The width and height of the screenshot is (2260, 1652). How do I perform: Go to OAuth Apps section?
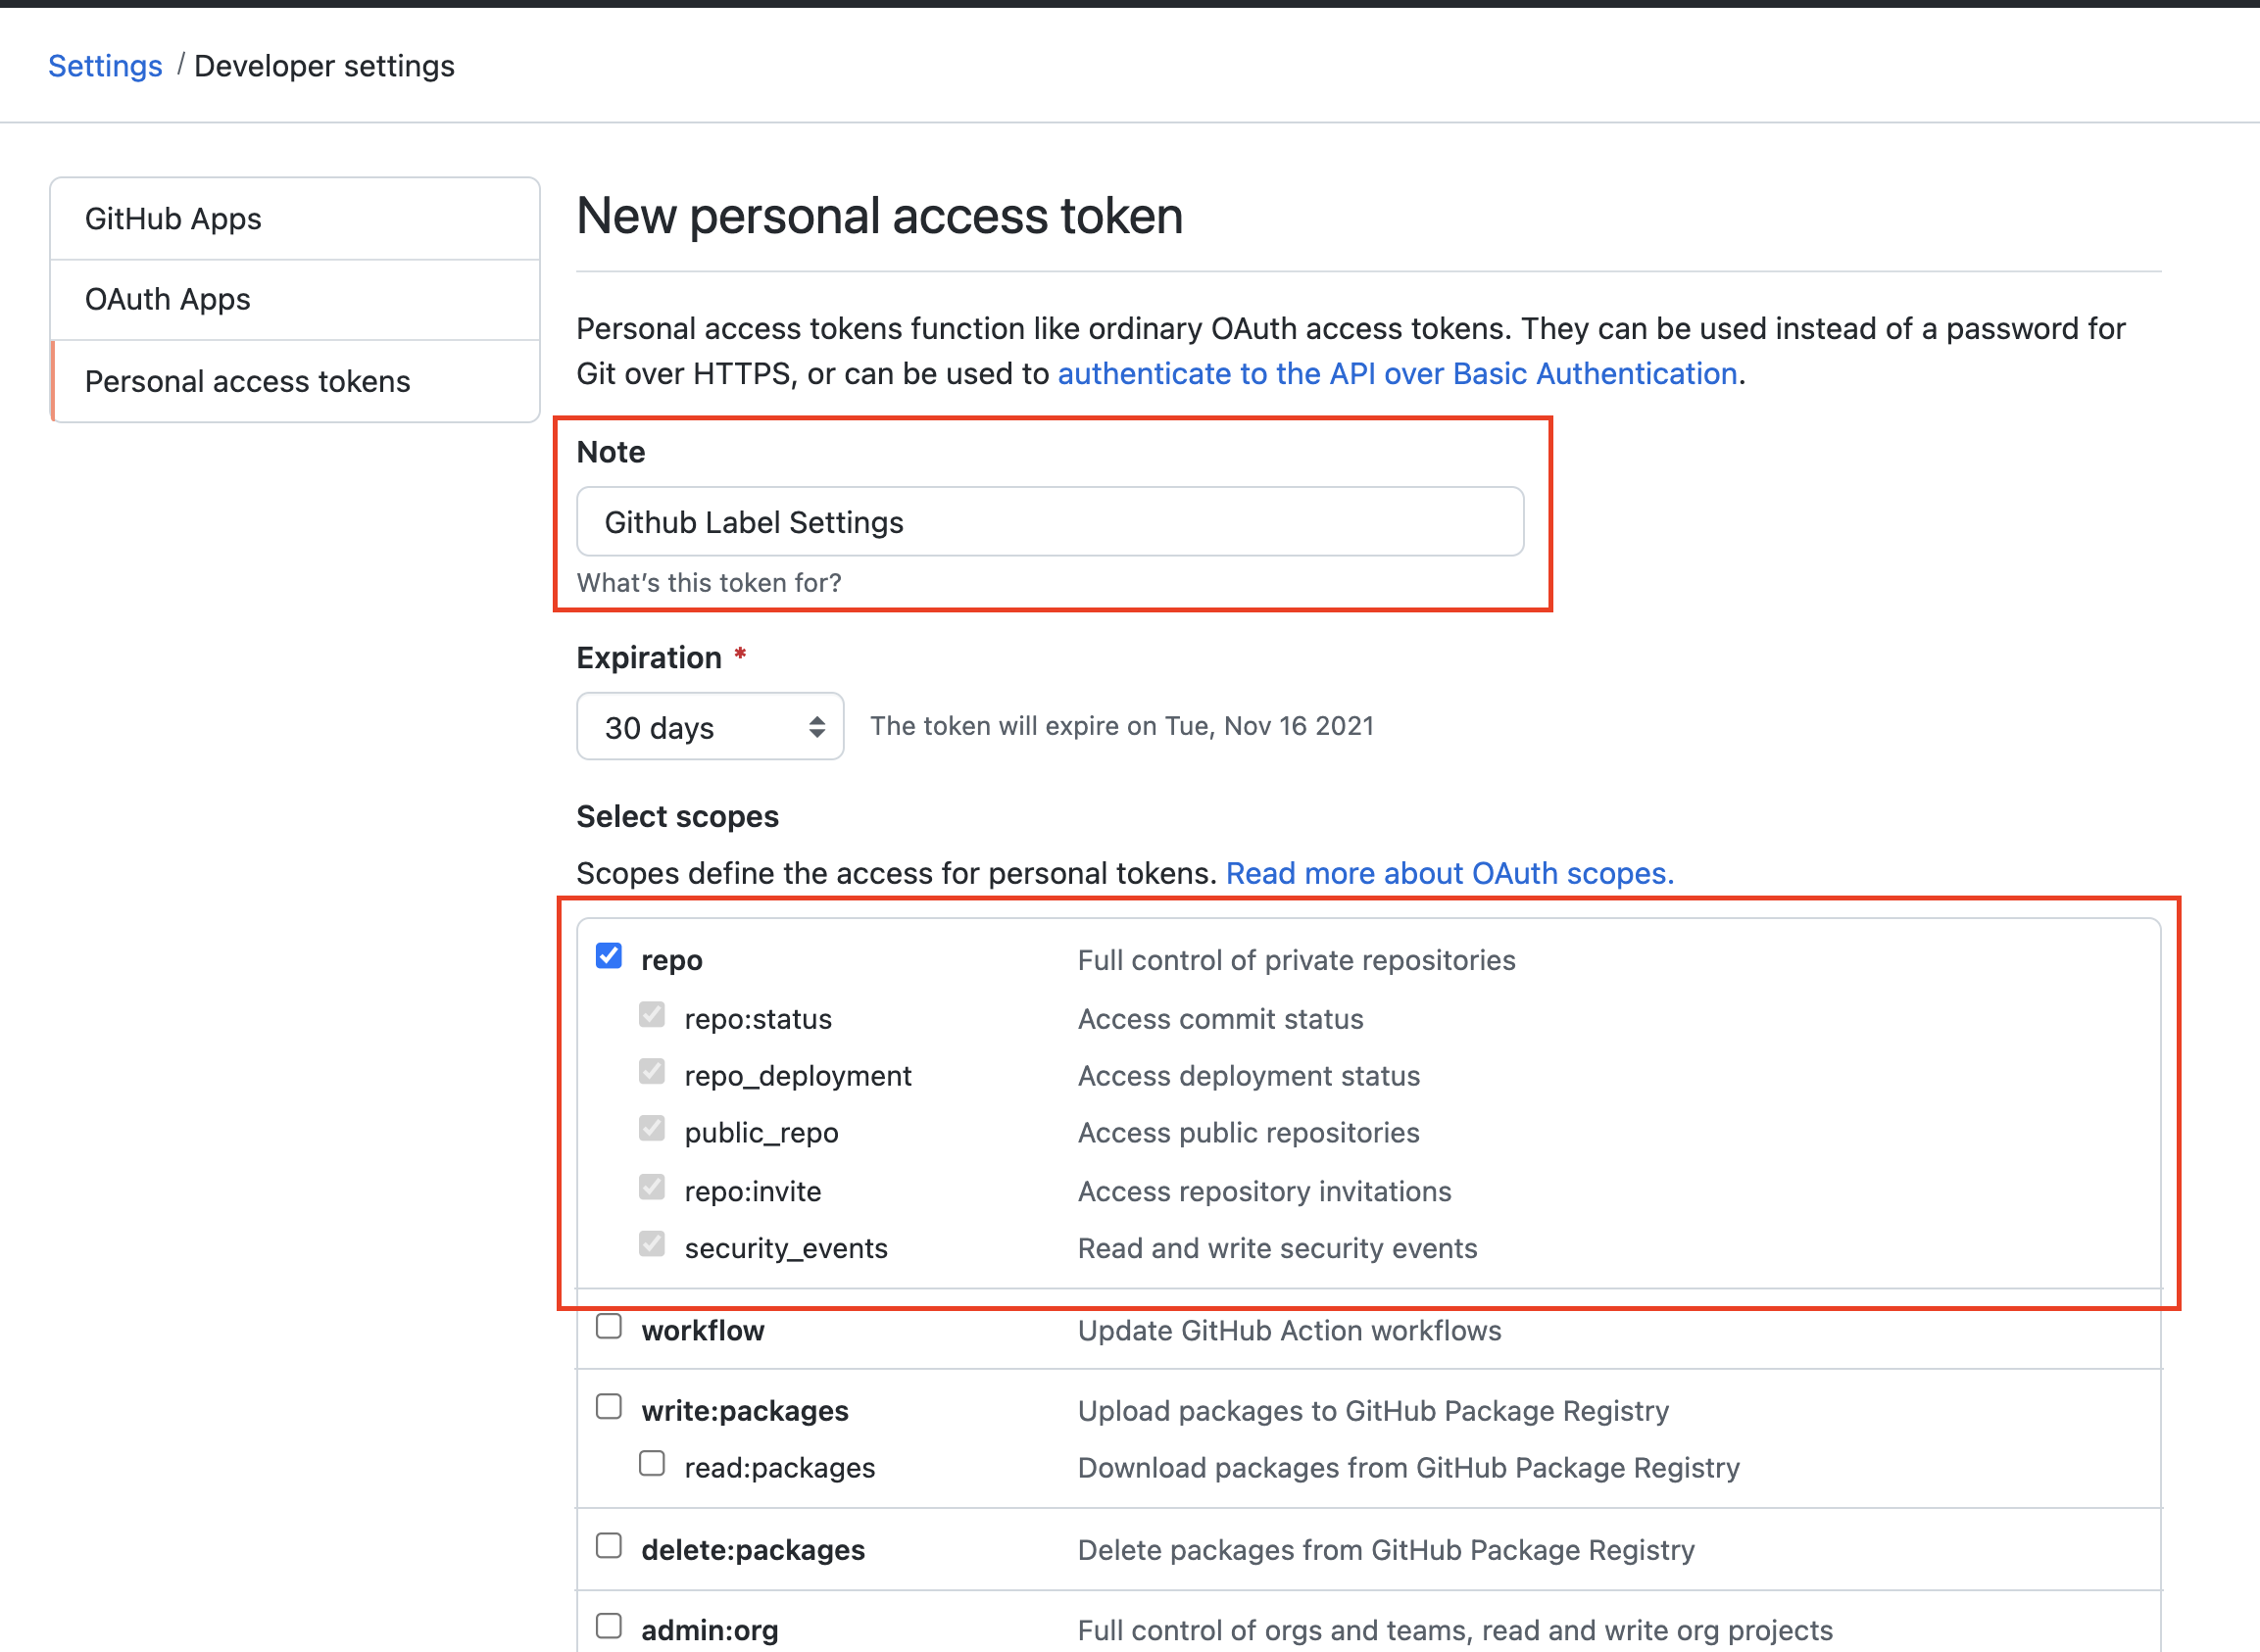pos(168,300)
